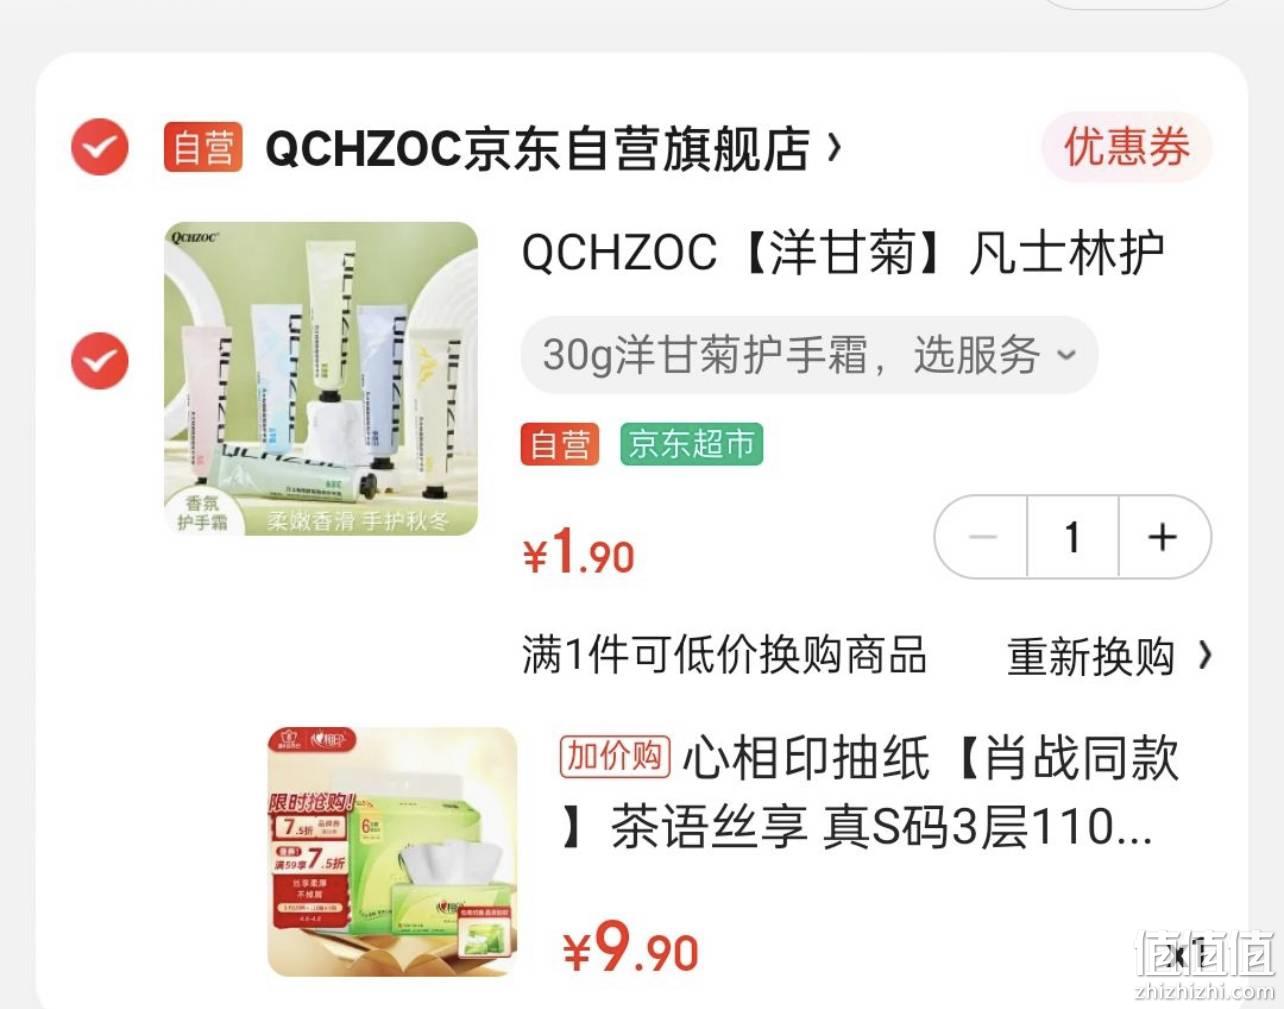Image resolution: width=1284 pixels, height=1009 pixels.
Task: Uncheck the QCHZOC store select-all checkbox
Action: [x=99, y=147]
